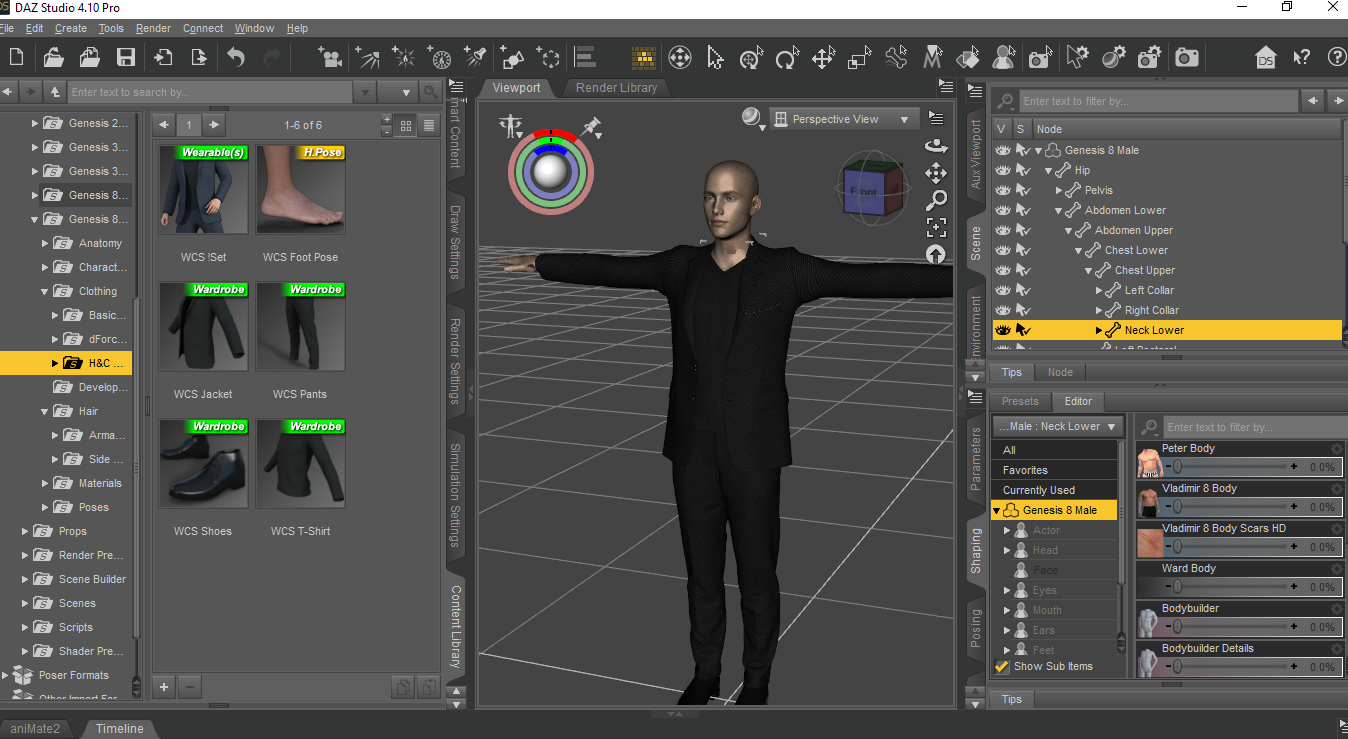This screenshot has width=1348, height=739.
Task: Click the Undo arrow in the toolbar
Action: click(x=236, y=57)
